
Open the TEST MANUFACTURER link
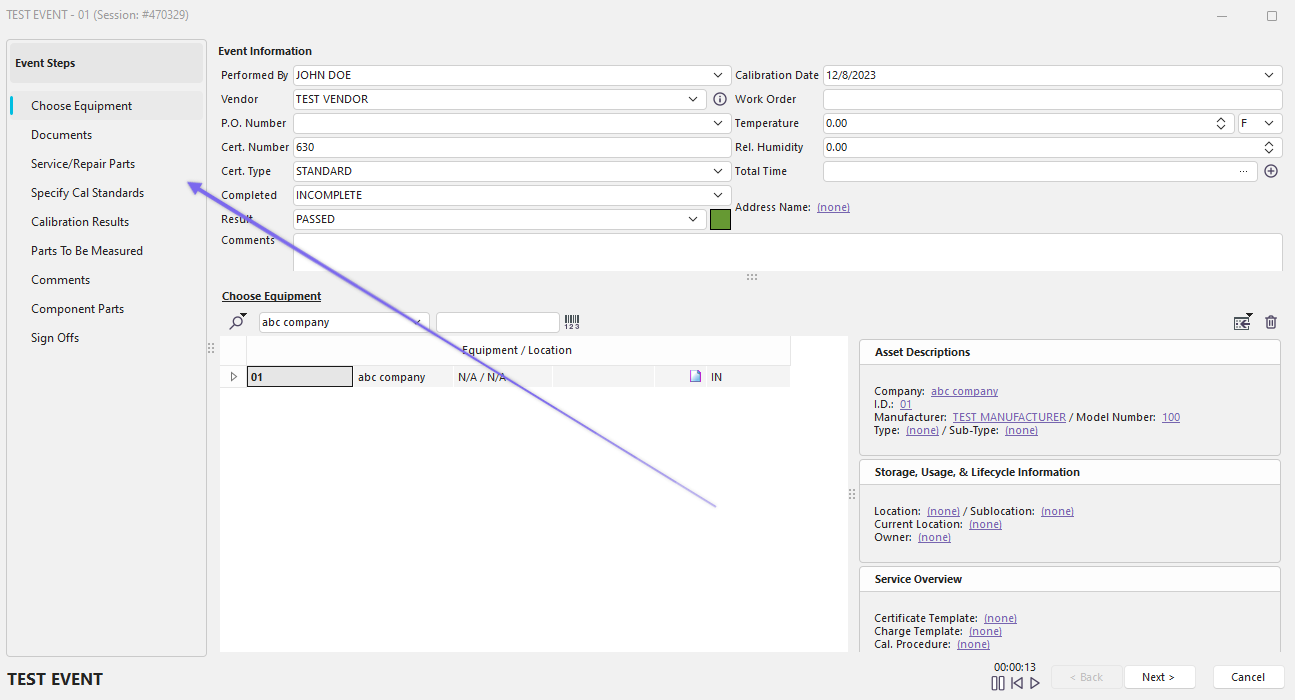1008,417
